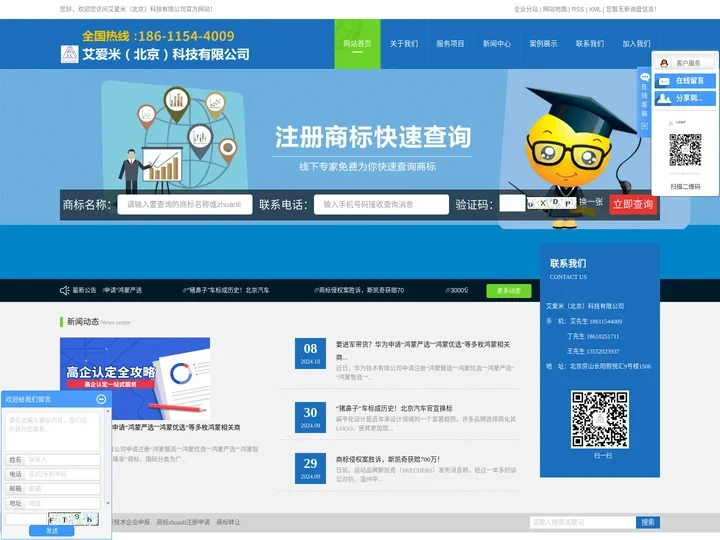Focus the captcha input in the message form
The width and height of the screenshot is (720, 540).
26,519
